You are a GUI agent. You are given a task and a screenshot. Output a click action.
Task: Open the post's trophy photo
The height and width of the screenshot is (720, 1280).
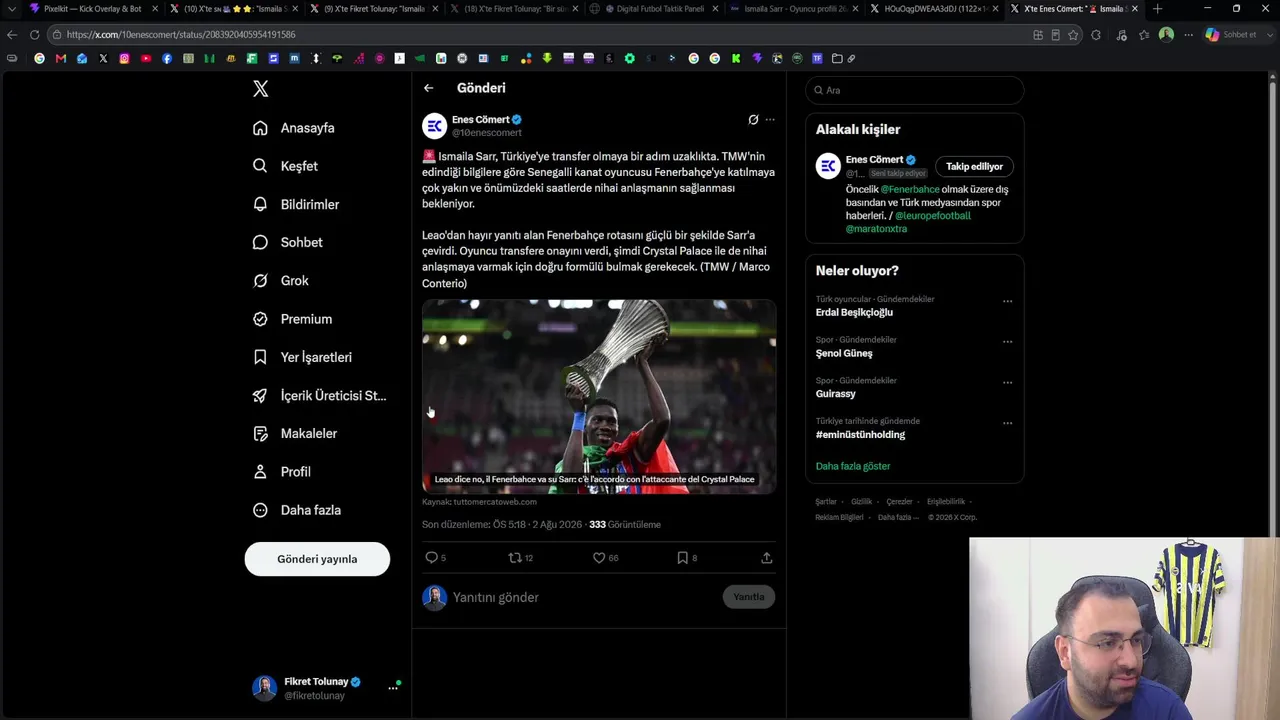coord(599,397)
